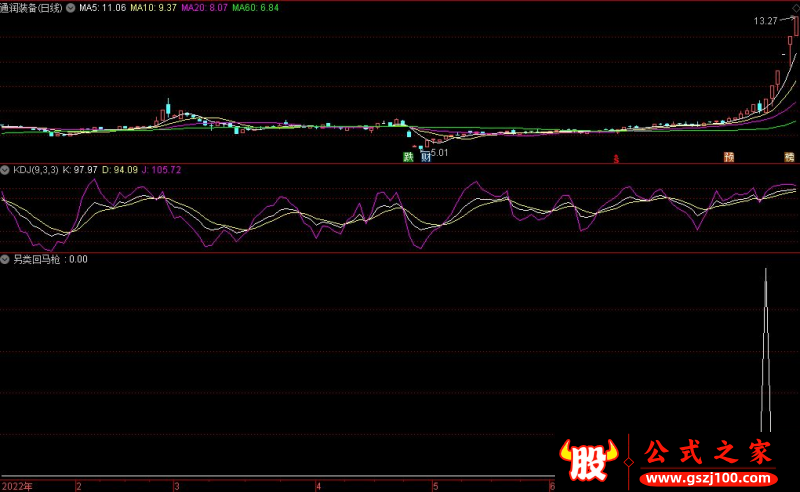Click the first orange 预 forecast marker
This screenshot has width=800, height=492.
[729, 157]
